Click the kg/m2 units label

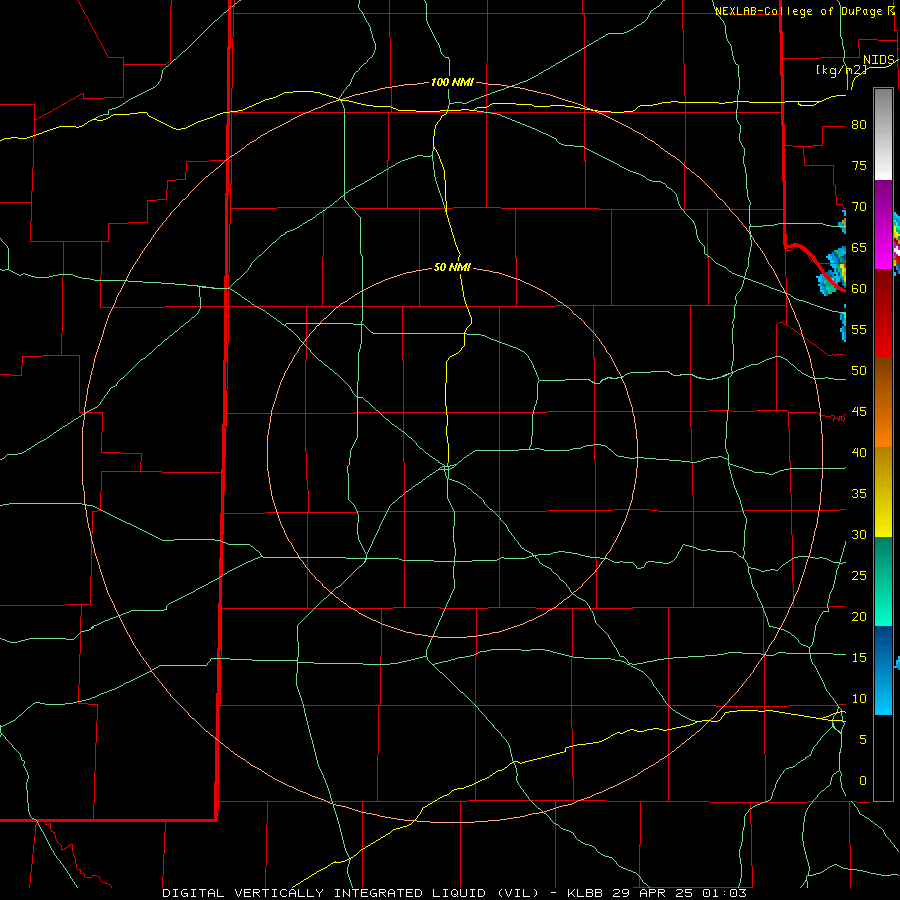841,70
